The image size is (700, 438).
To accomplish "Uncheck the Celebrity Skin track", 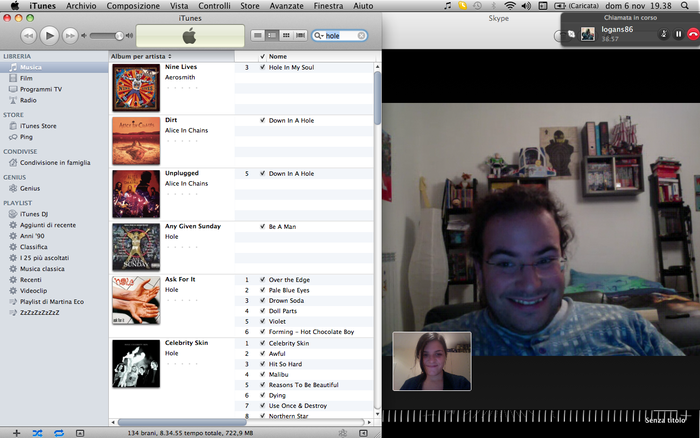I will (262, 343).
